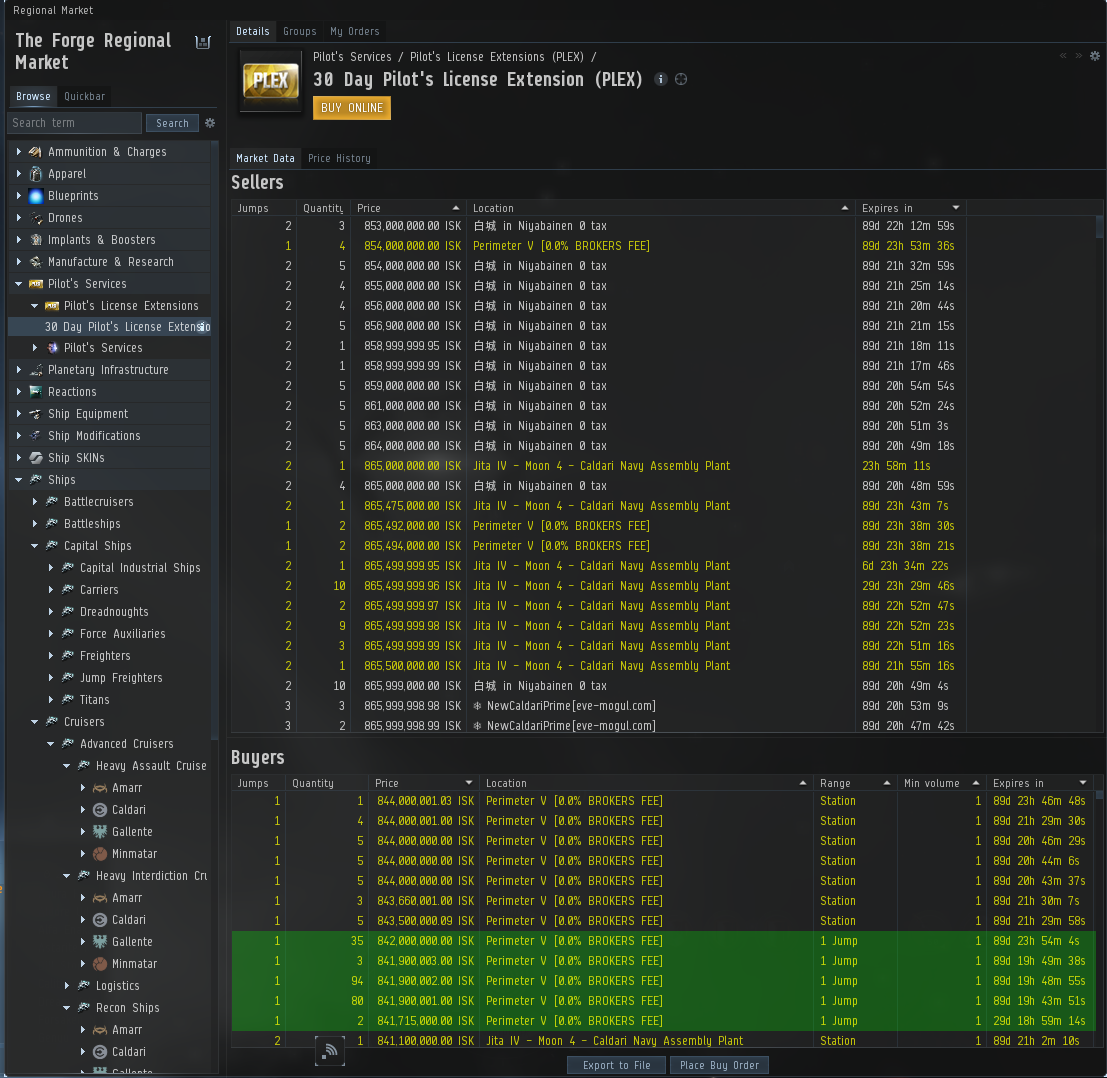Select the Browse tab
Viewport: 1107px width, 1078px height.
(33, 96)
